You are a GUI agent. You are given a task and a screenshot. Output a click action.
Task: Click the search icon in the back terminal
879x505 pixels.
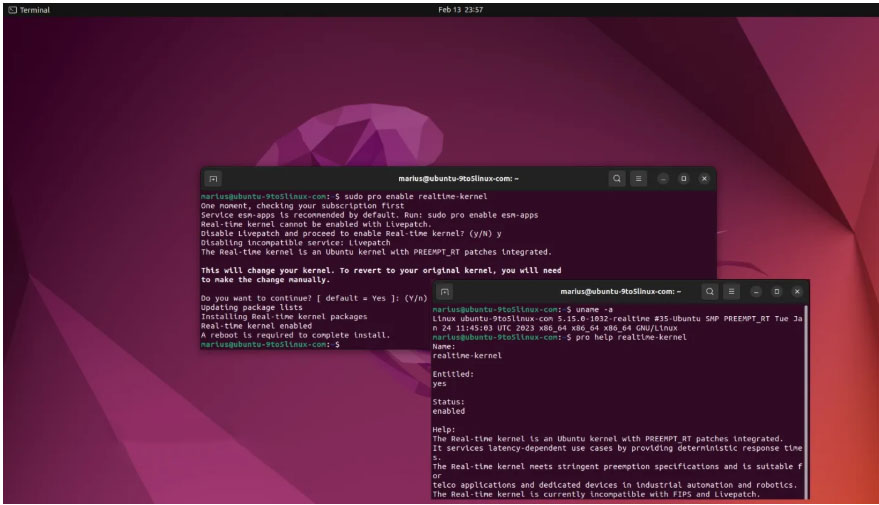point(618,179)
